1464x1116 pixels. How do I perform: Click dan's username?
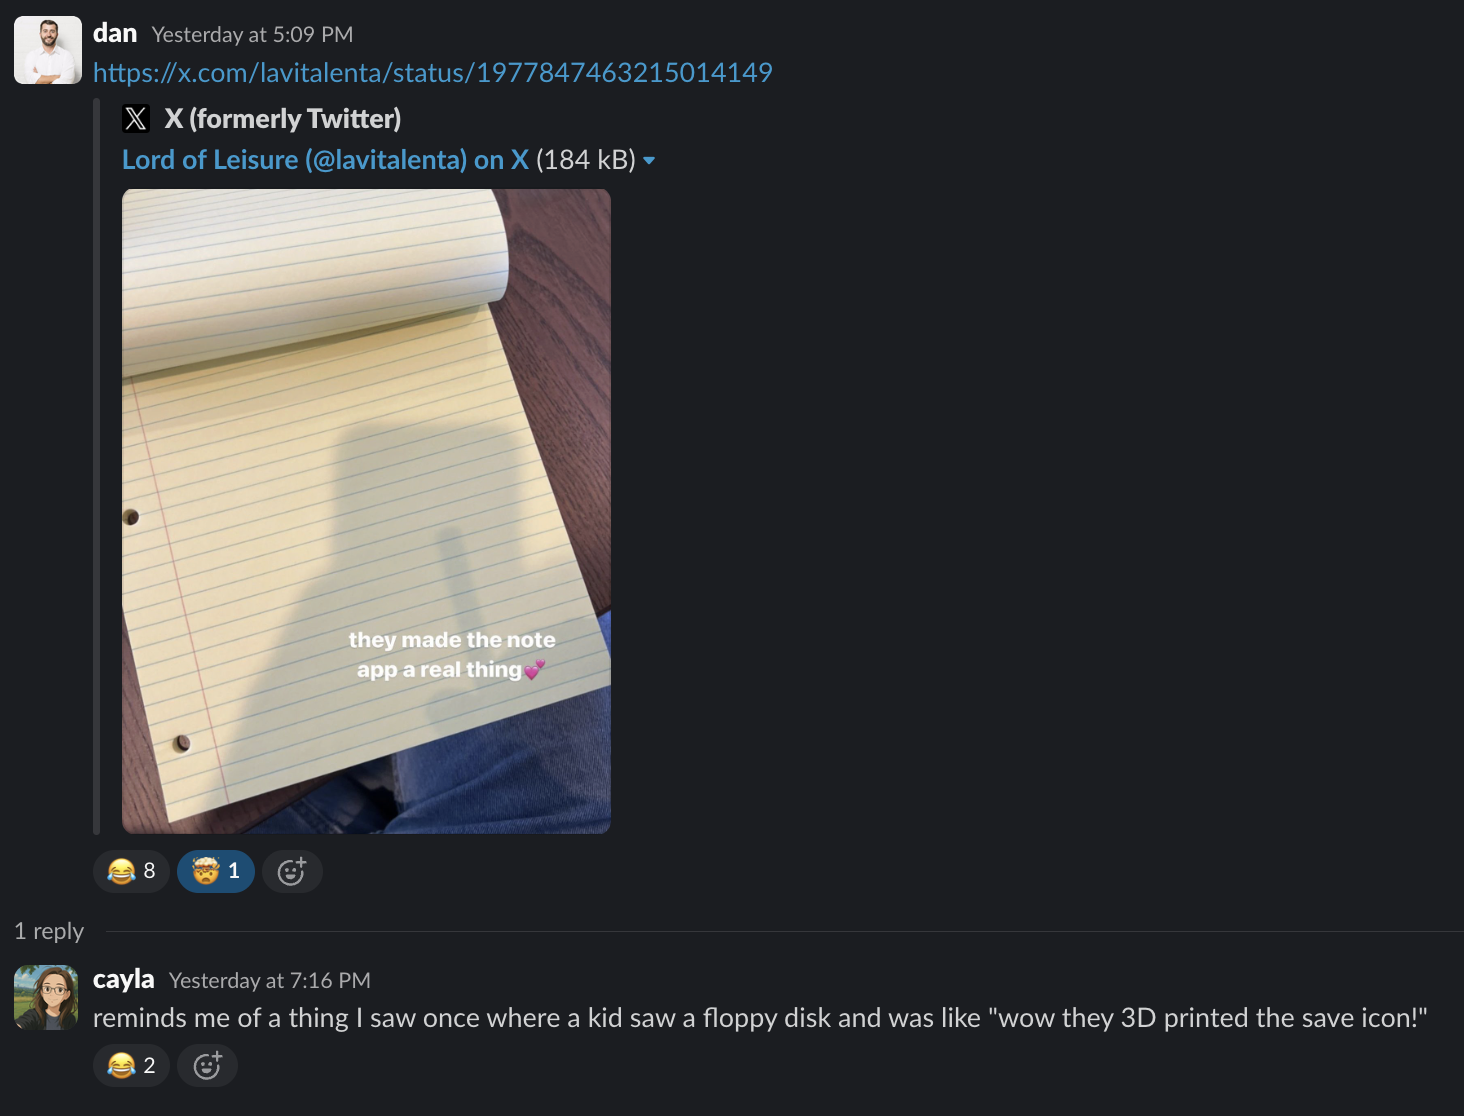point(115,33)
